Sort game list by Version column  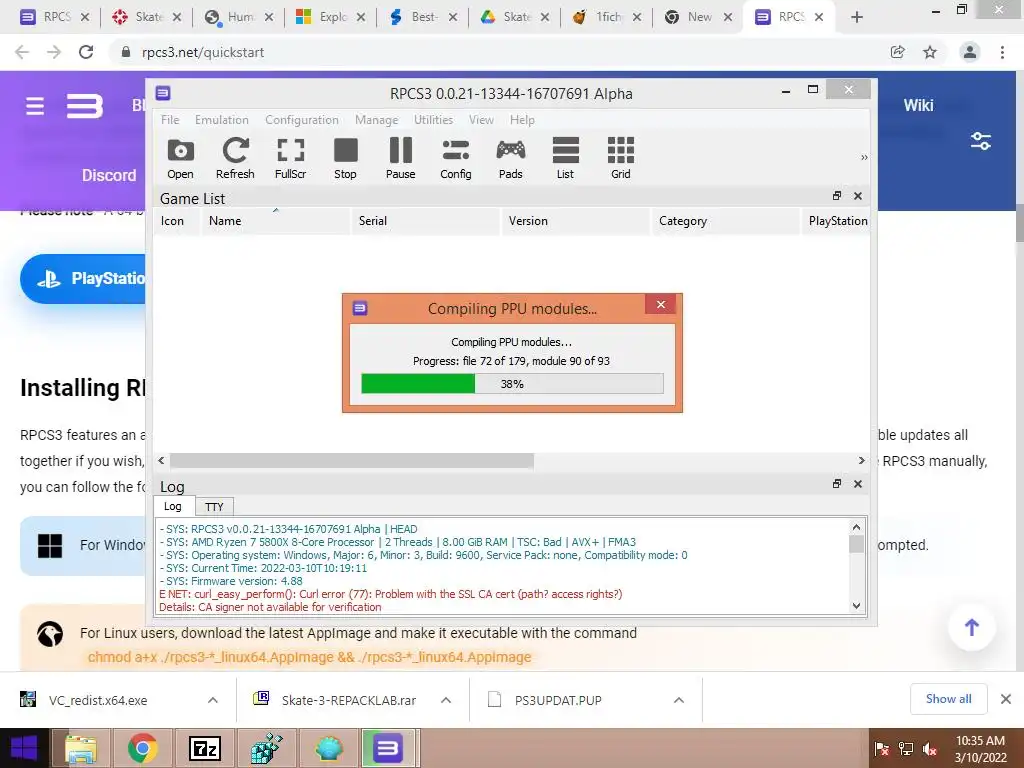click(576, 221)
